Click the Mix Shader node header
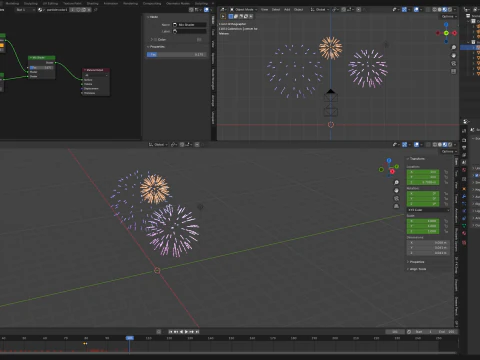Viewport: 480px width, 360px height. click(x=42, y=58)
